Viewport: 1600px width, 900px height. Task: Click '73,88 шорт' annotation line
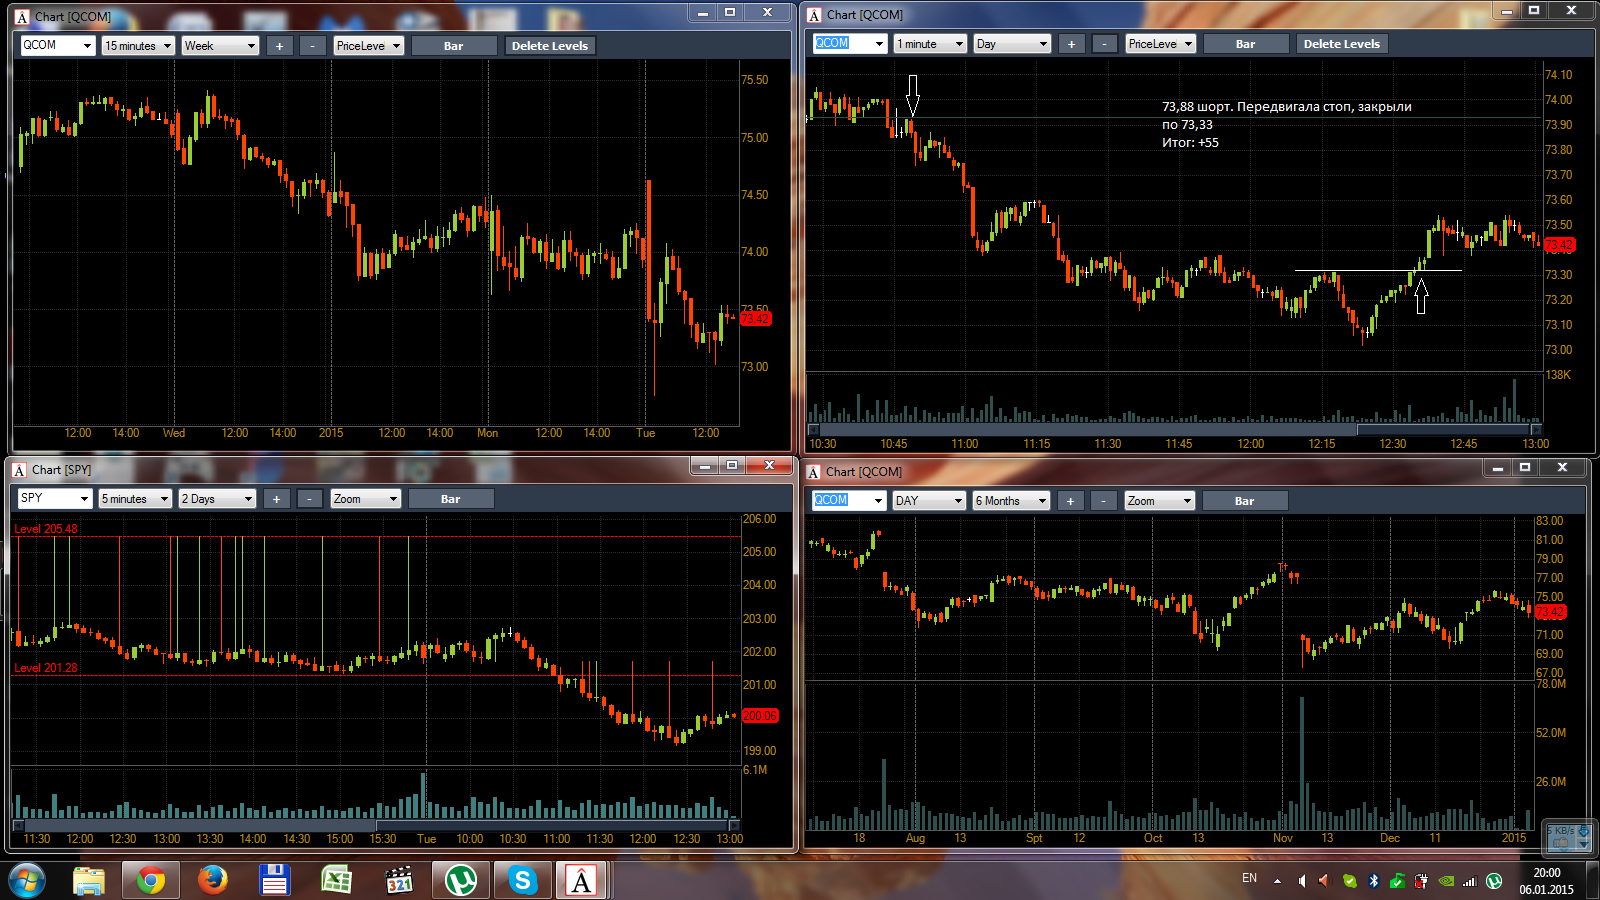1286,107
